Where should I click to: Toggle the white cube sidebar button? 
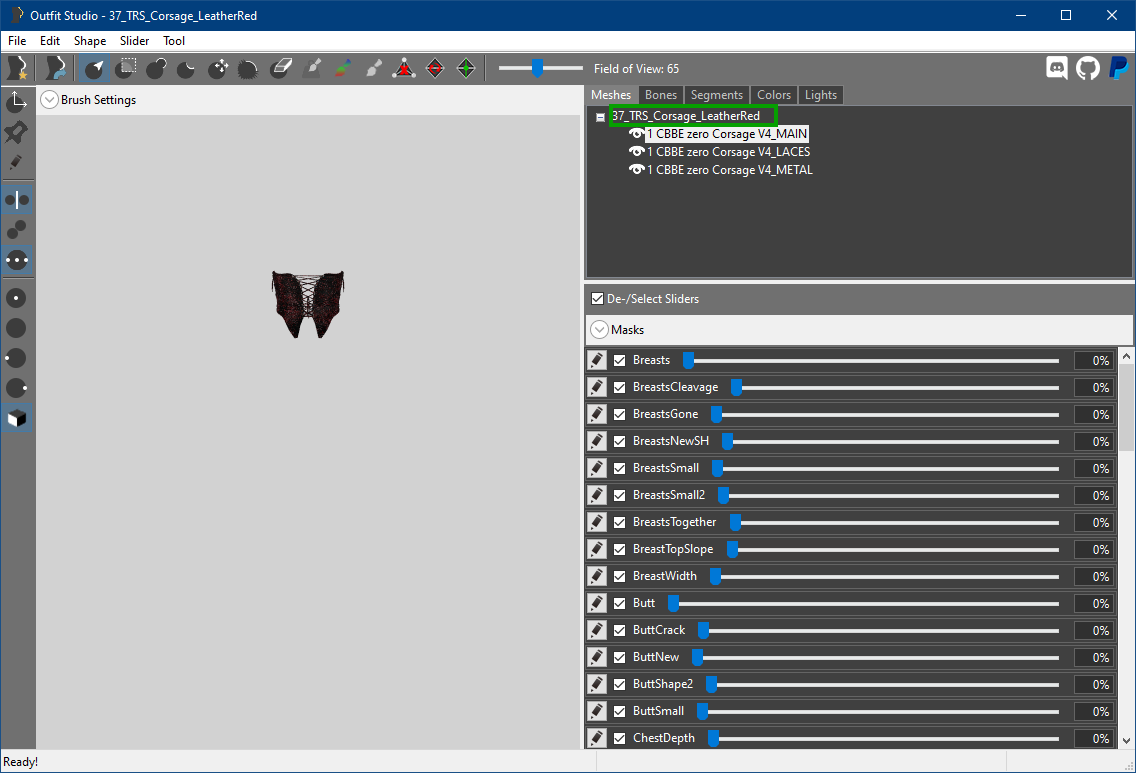17,418
